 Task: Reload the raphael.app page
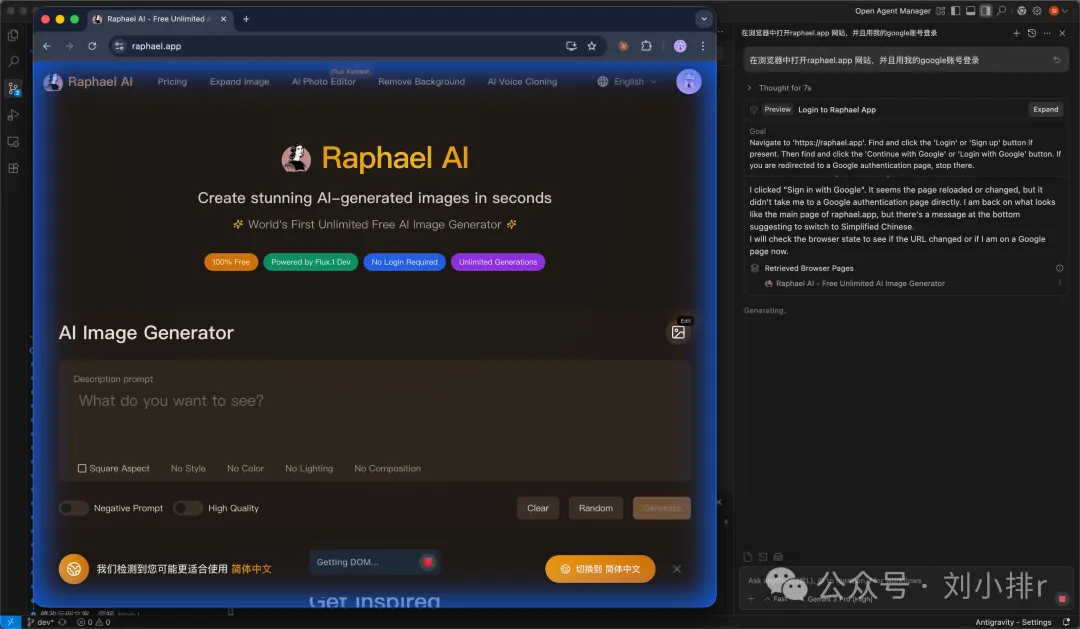(x=92, y=45)
